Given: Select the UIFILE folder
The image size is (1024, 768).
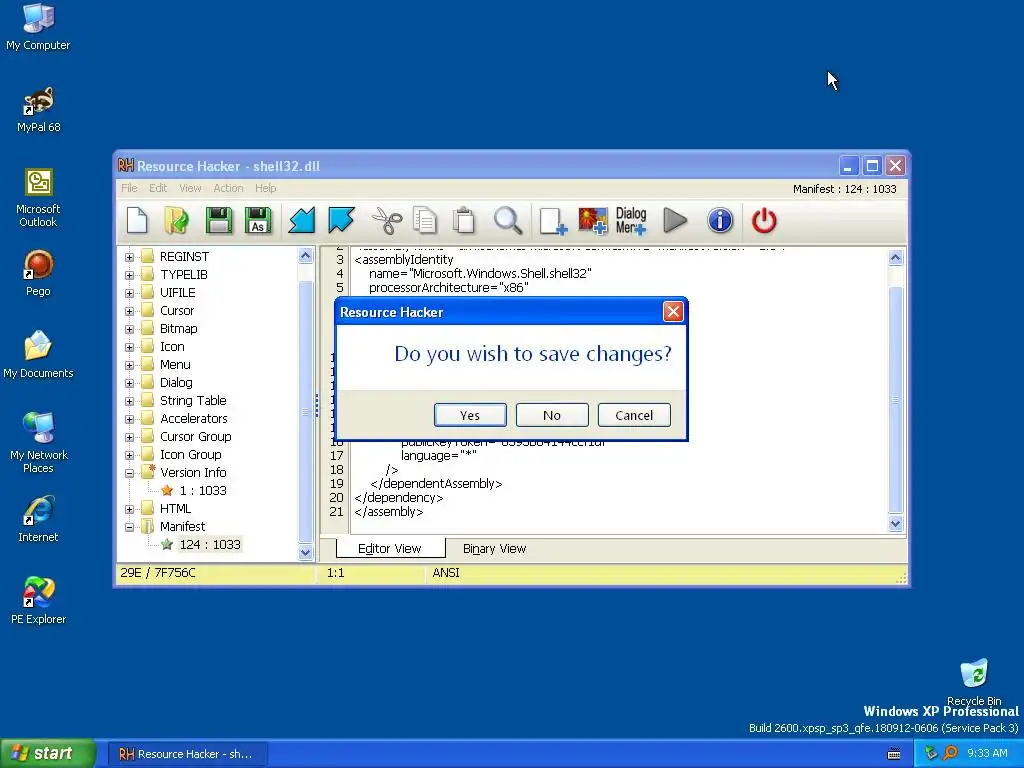Looking at the screenshot, I should [177, 293].
